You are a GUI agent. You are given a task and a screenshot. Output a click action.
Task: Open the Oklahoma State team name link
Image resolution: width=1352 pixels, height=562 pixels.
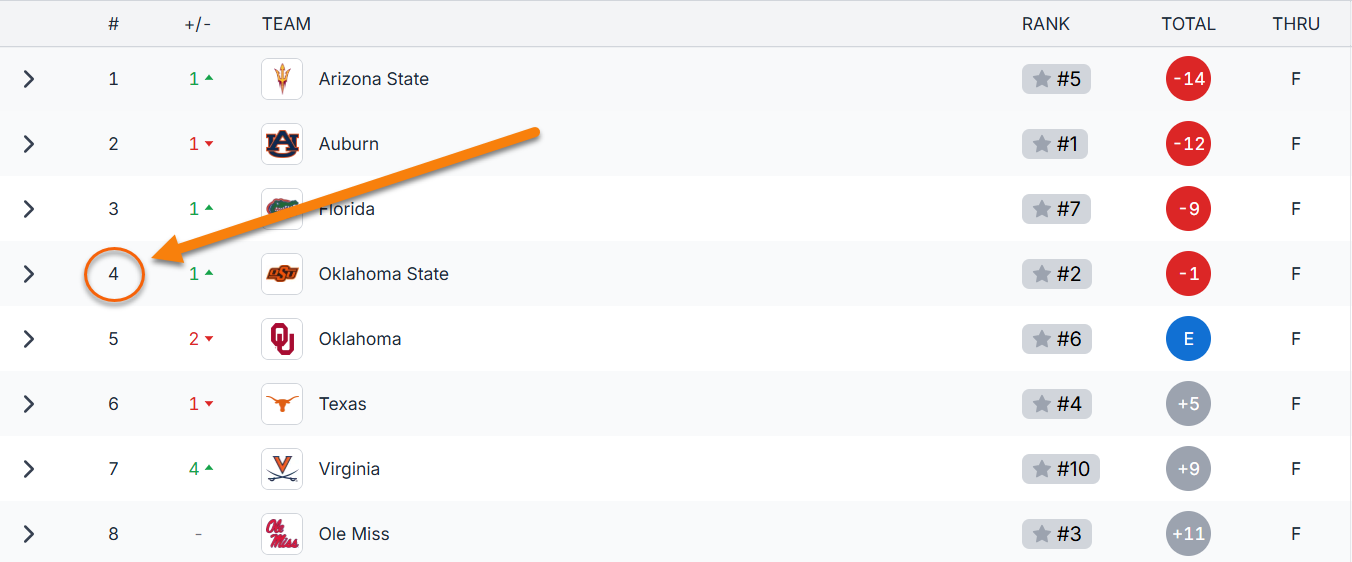384,274
